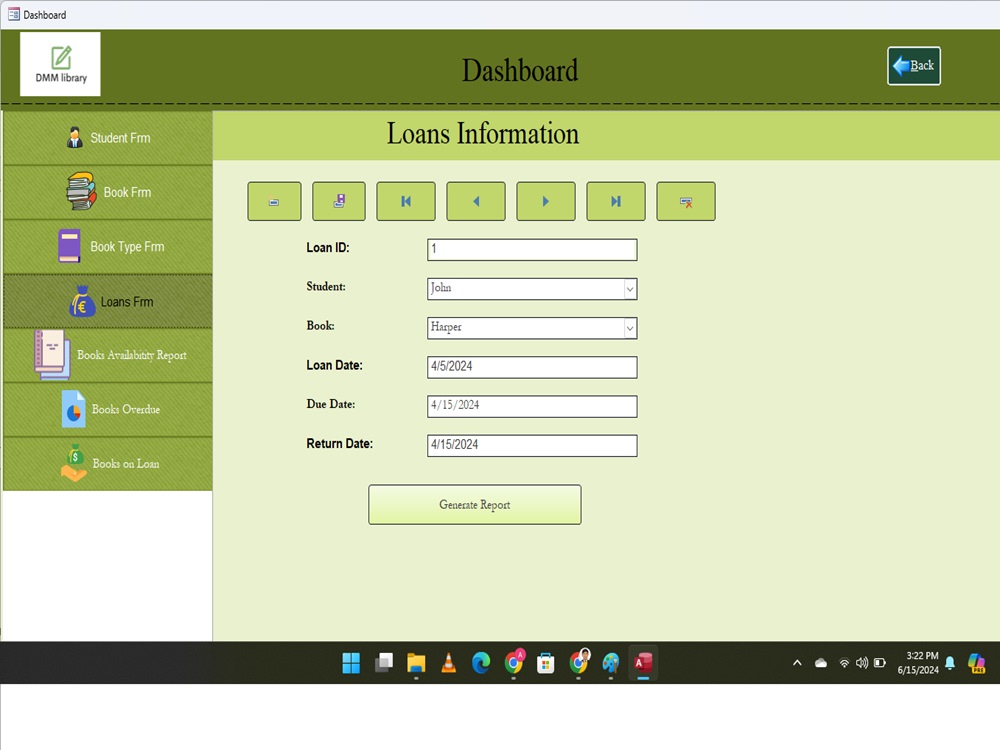Open the Wi-Fi network tray icon

[844, 663]
